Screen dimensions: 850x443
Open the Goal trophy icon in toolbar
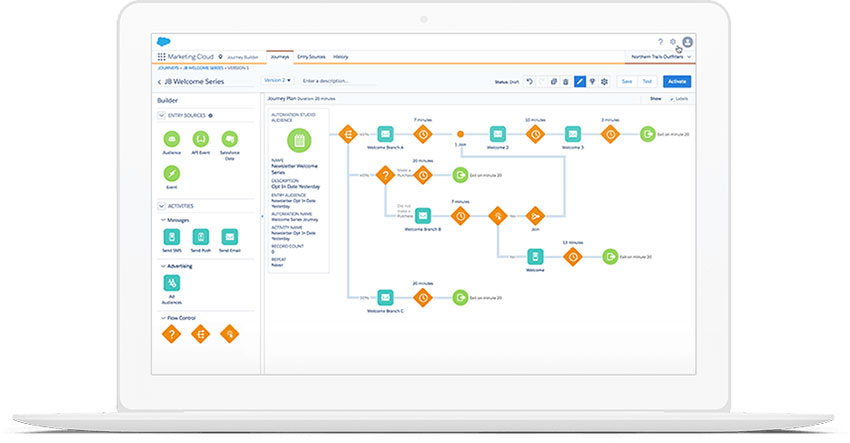point(593,81)
